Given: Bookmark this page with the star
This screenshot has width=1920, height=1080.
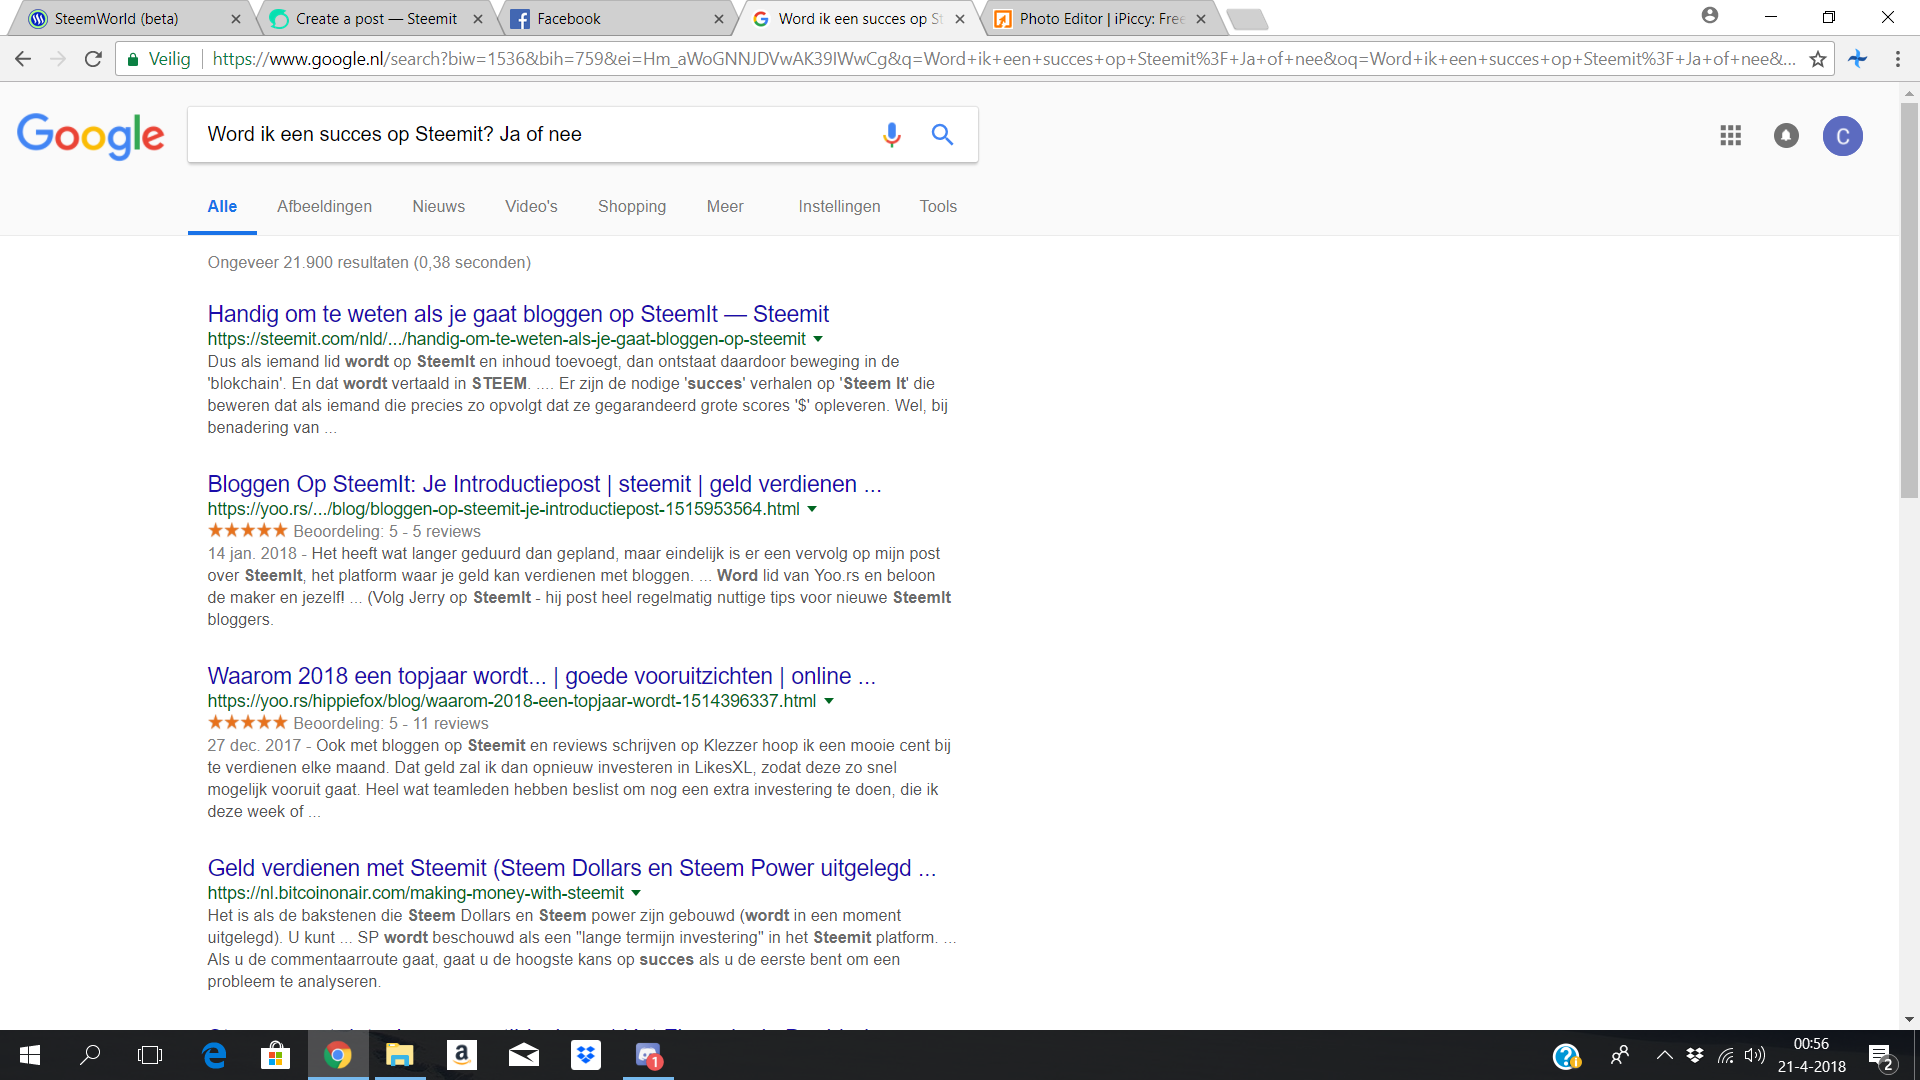Looking at the screenshot, I should [1818, 59].
